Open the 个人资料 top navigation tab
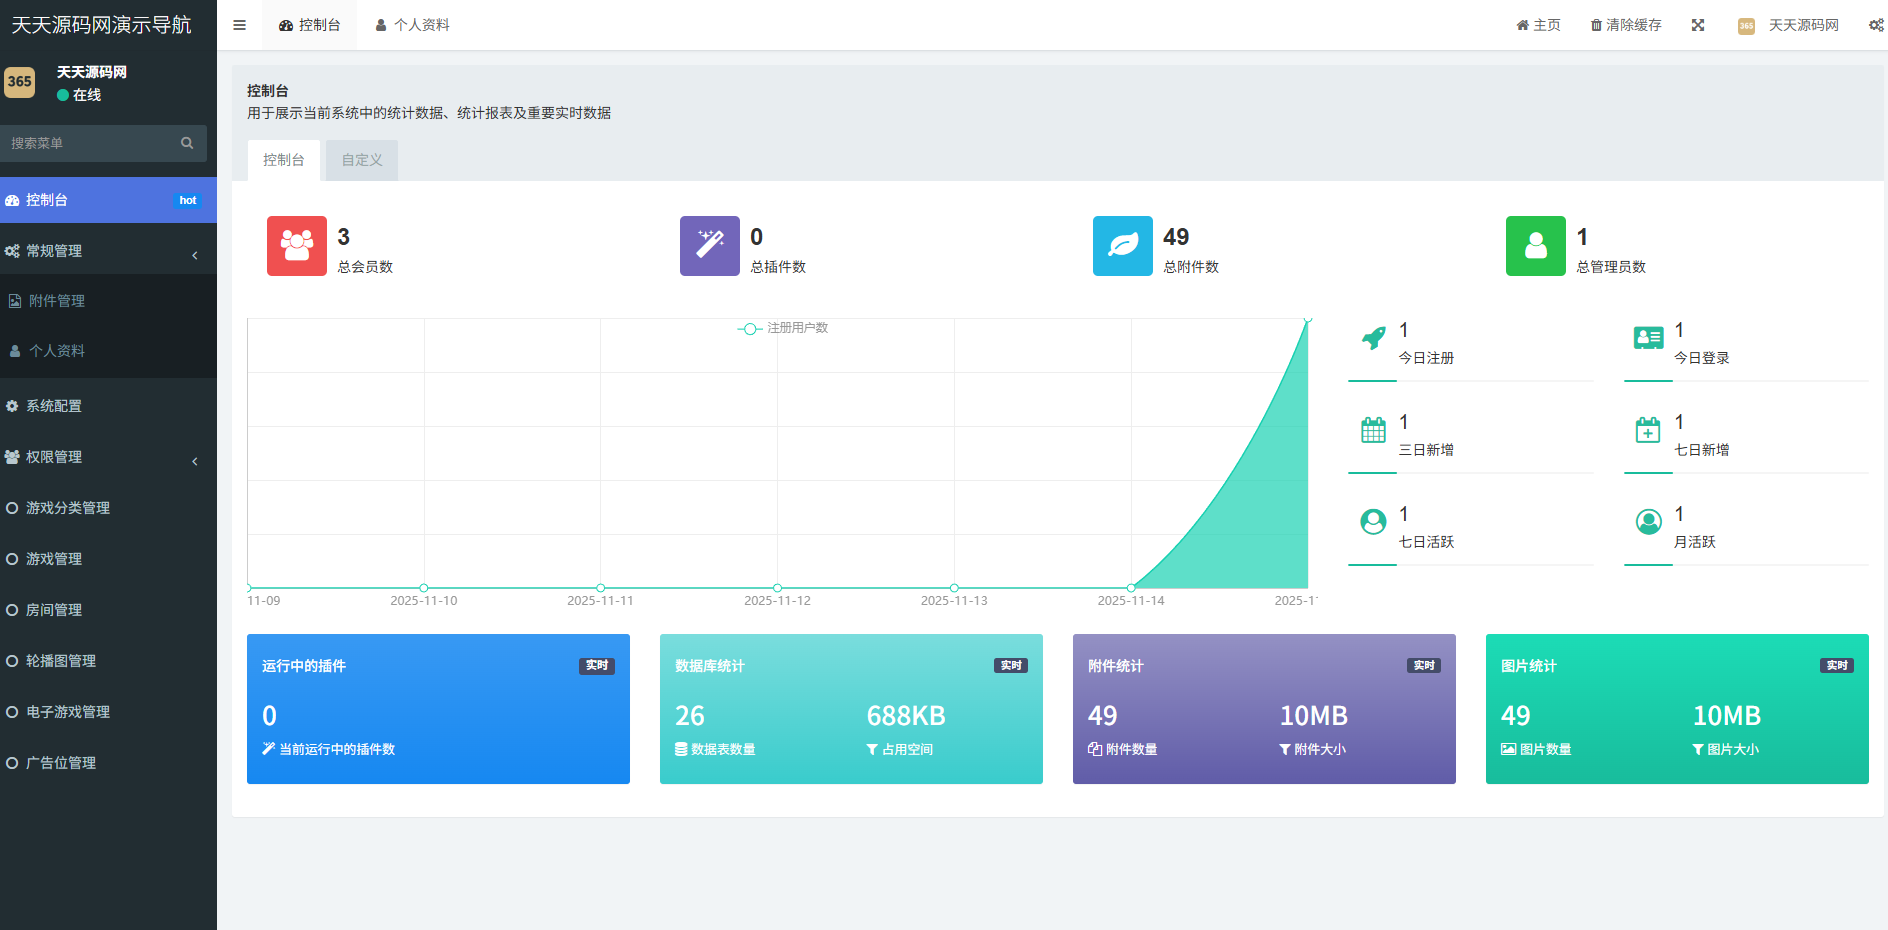The image size is (1888, 930). [x=412, y=25]
